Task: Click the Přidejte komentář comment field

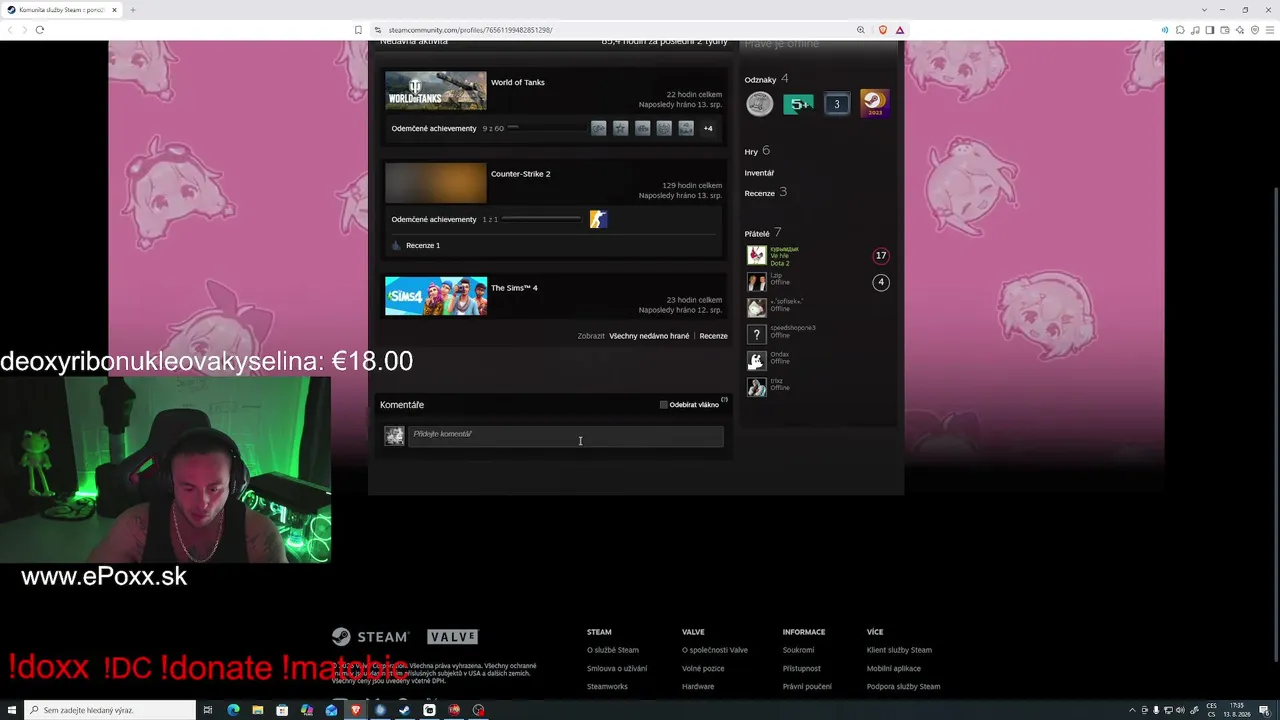Action: point(565,435)
